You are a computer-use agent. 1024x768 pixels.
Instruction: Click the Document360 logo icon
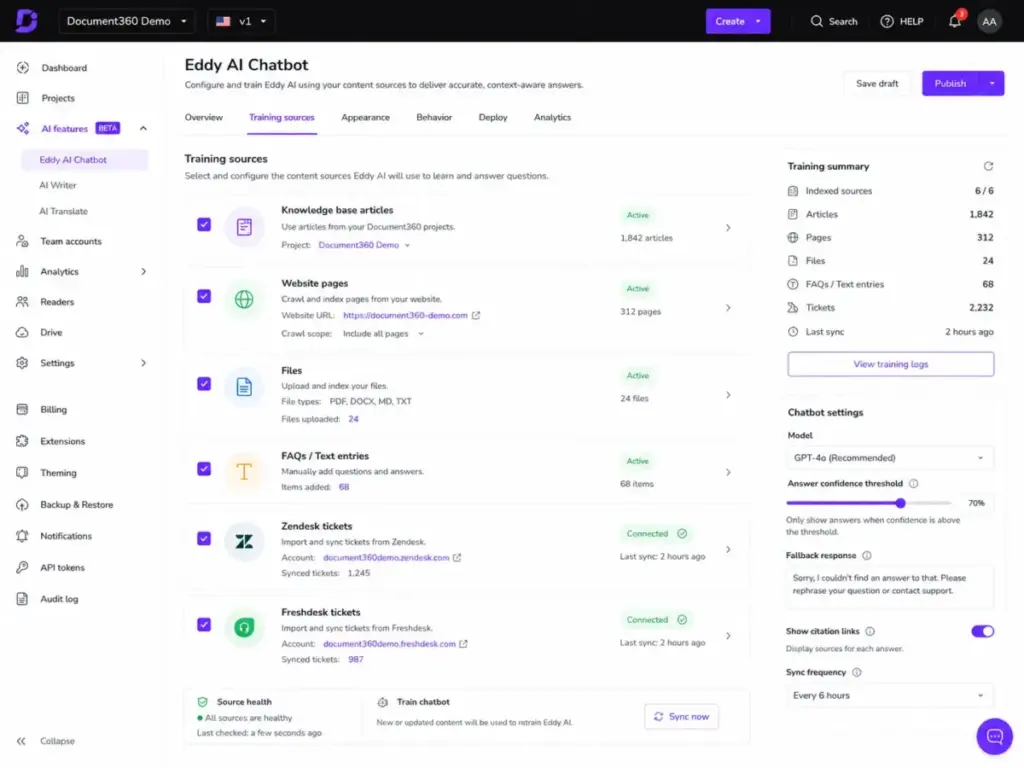coord(27,21)
